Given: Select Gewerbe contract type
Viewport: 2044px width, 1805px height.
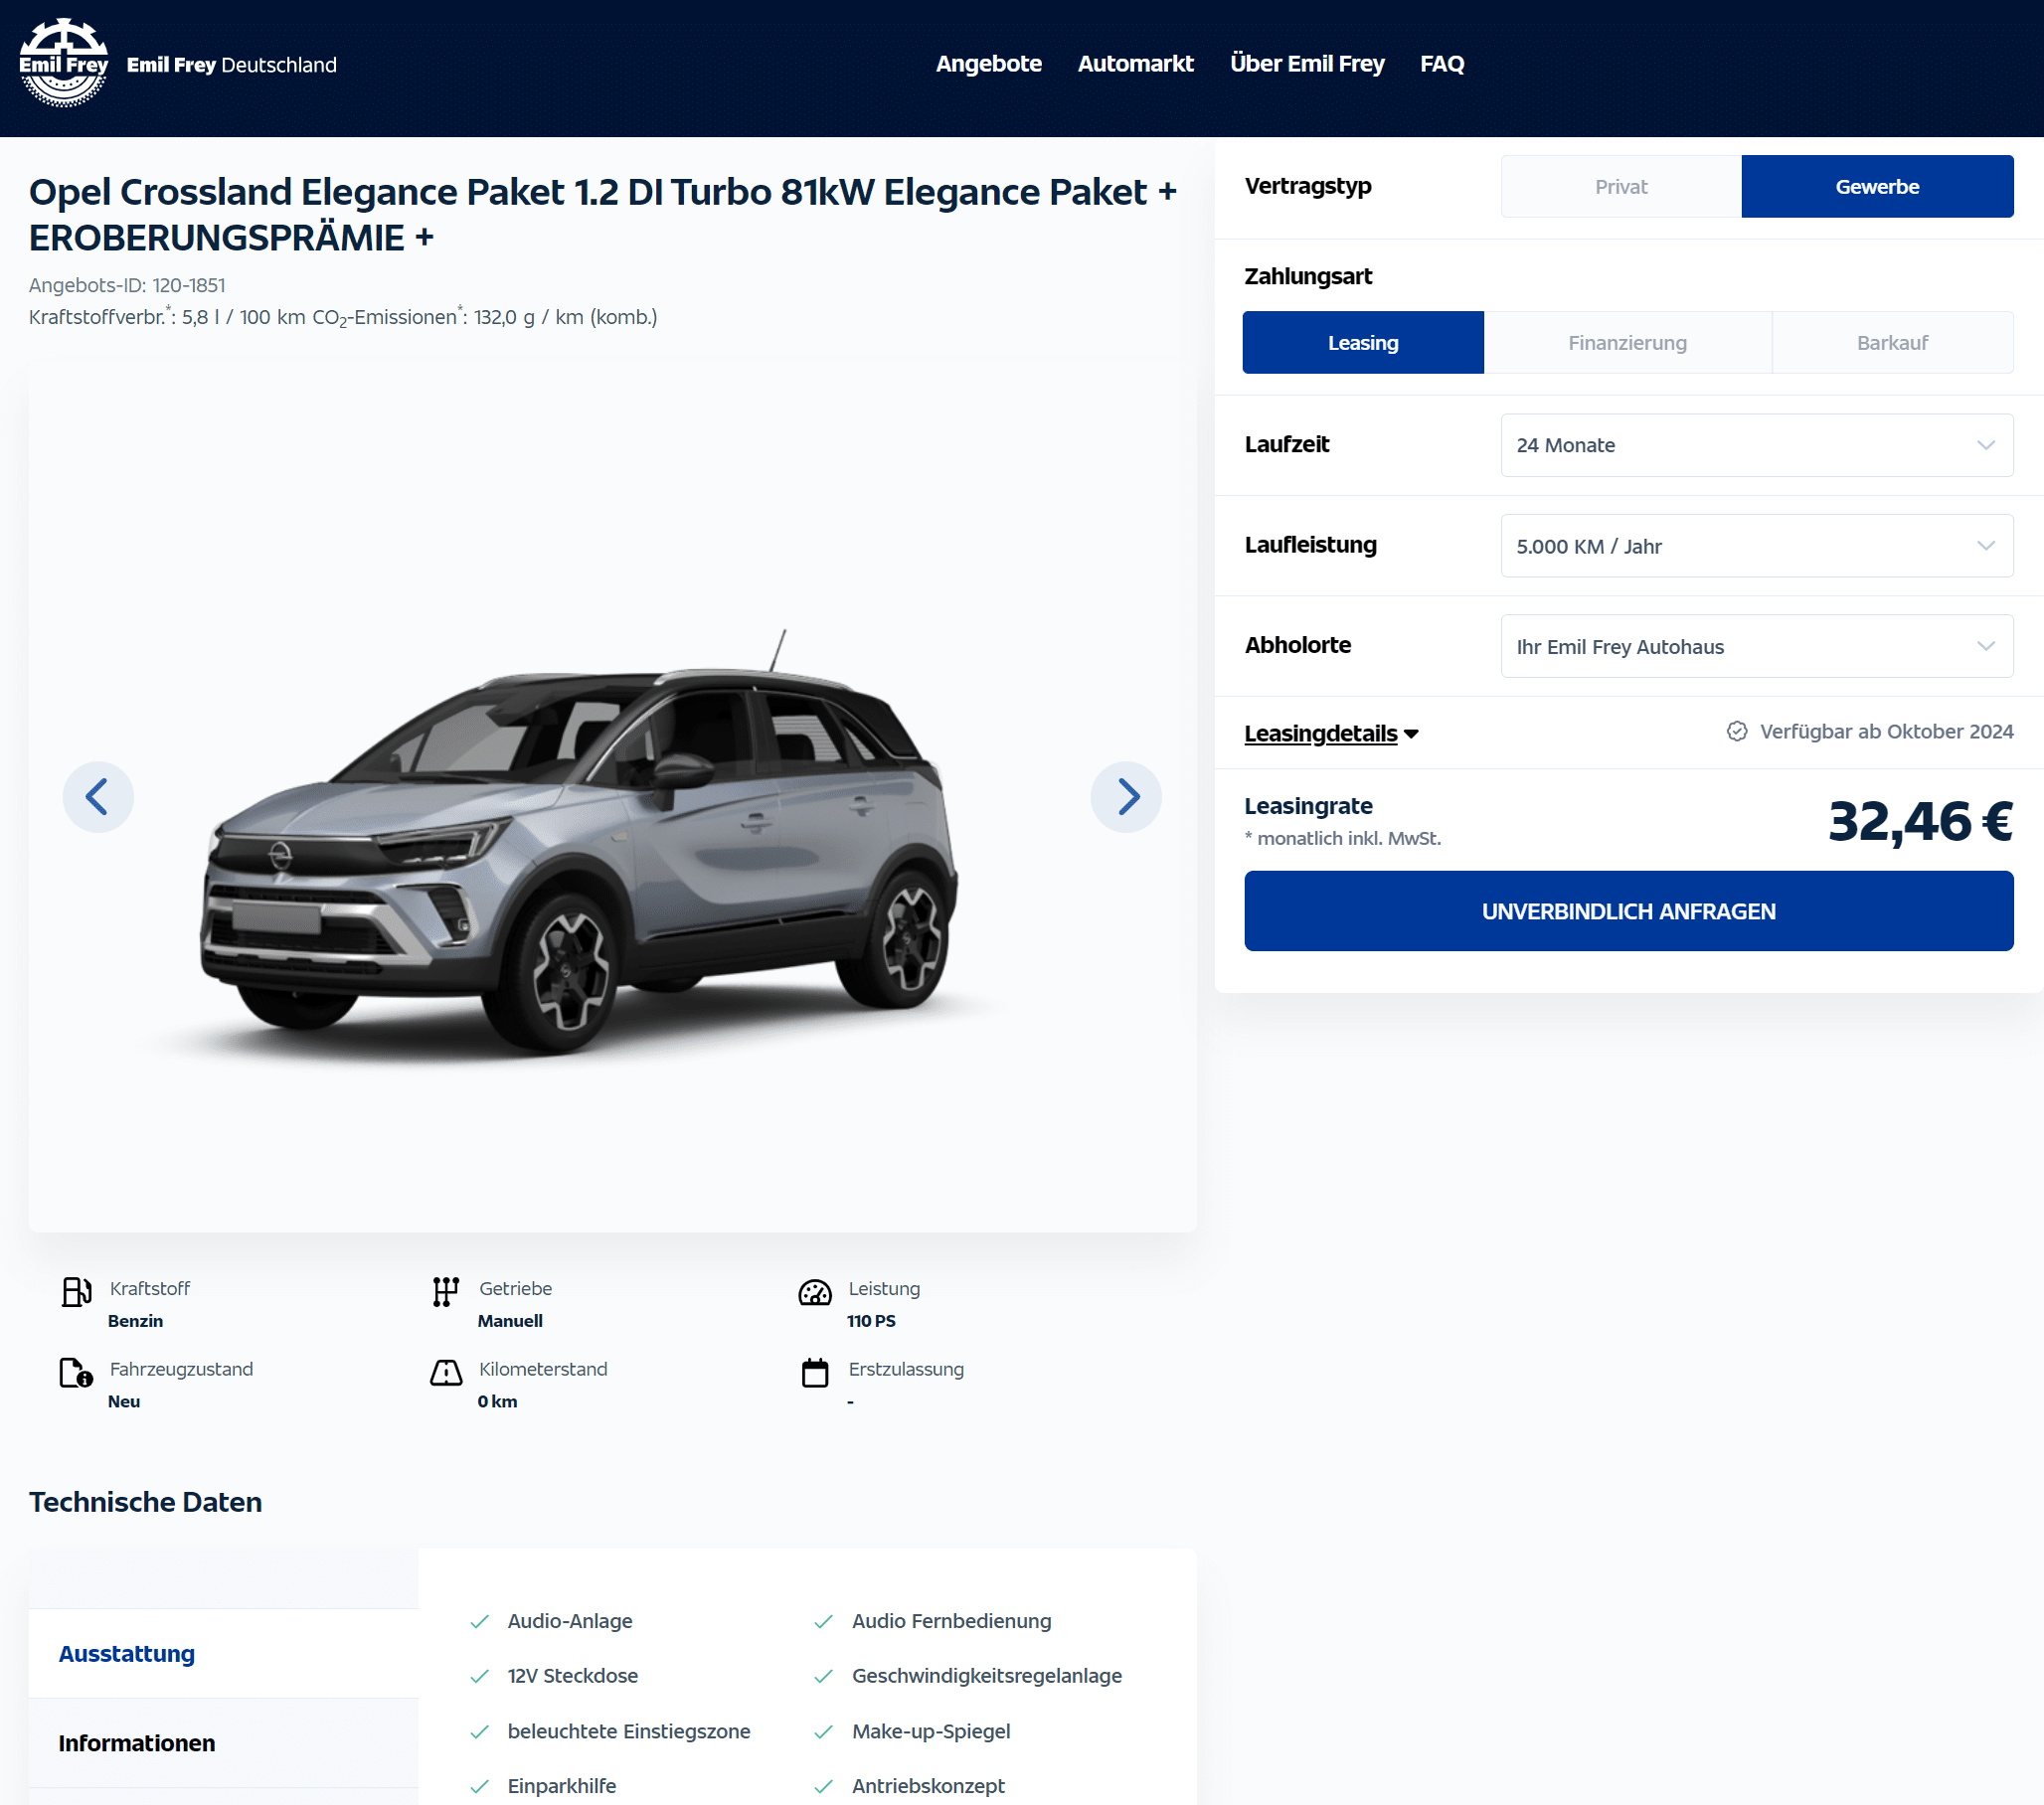Looking at the screenshot, I should tap(1877, 187).
